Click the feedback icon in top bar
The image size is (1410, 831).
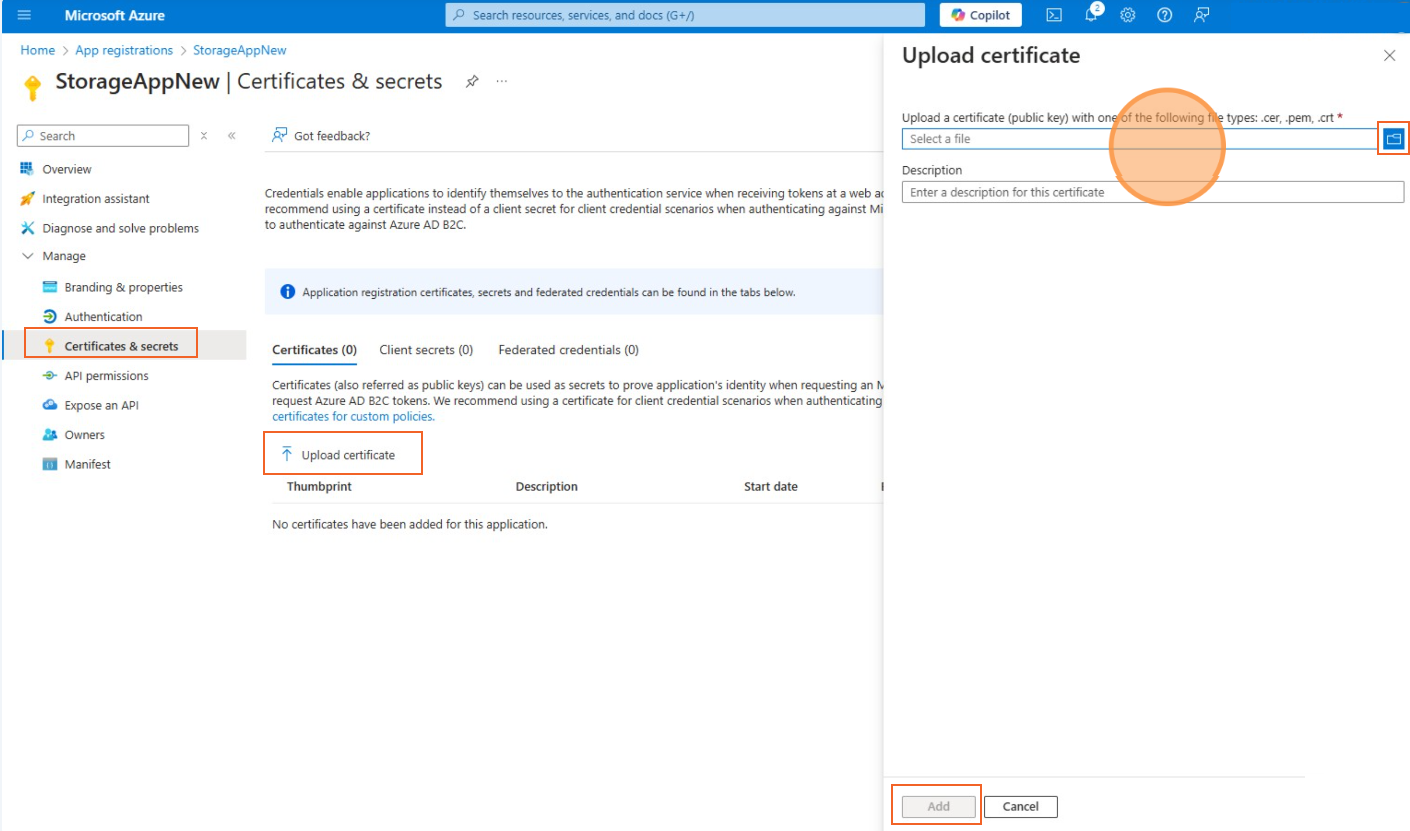1201,15
